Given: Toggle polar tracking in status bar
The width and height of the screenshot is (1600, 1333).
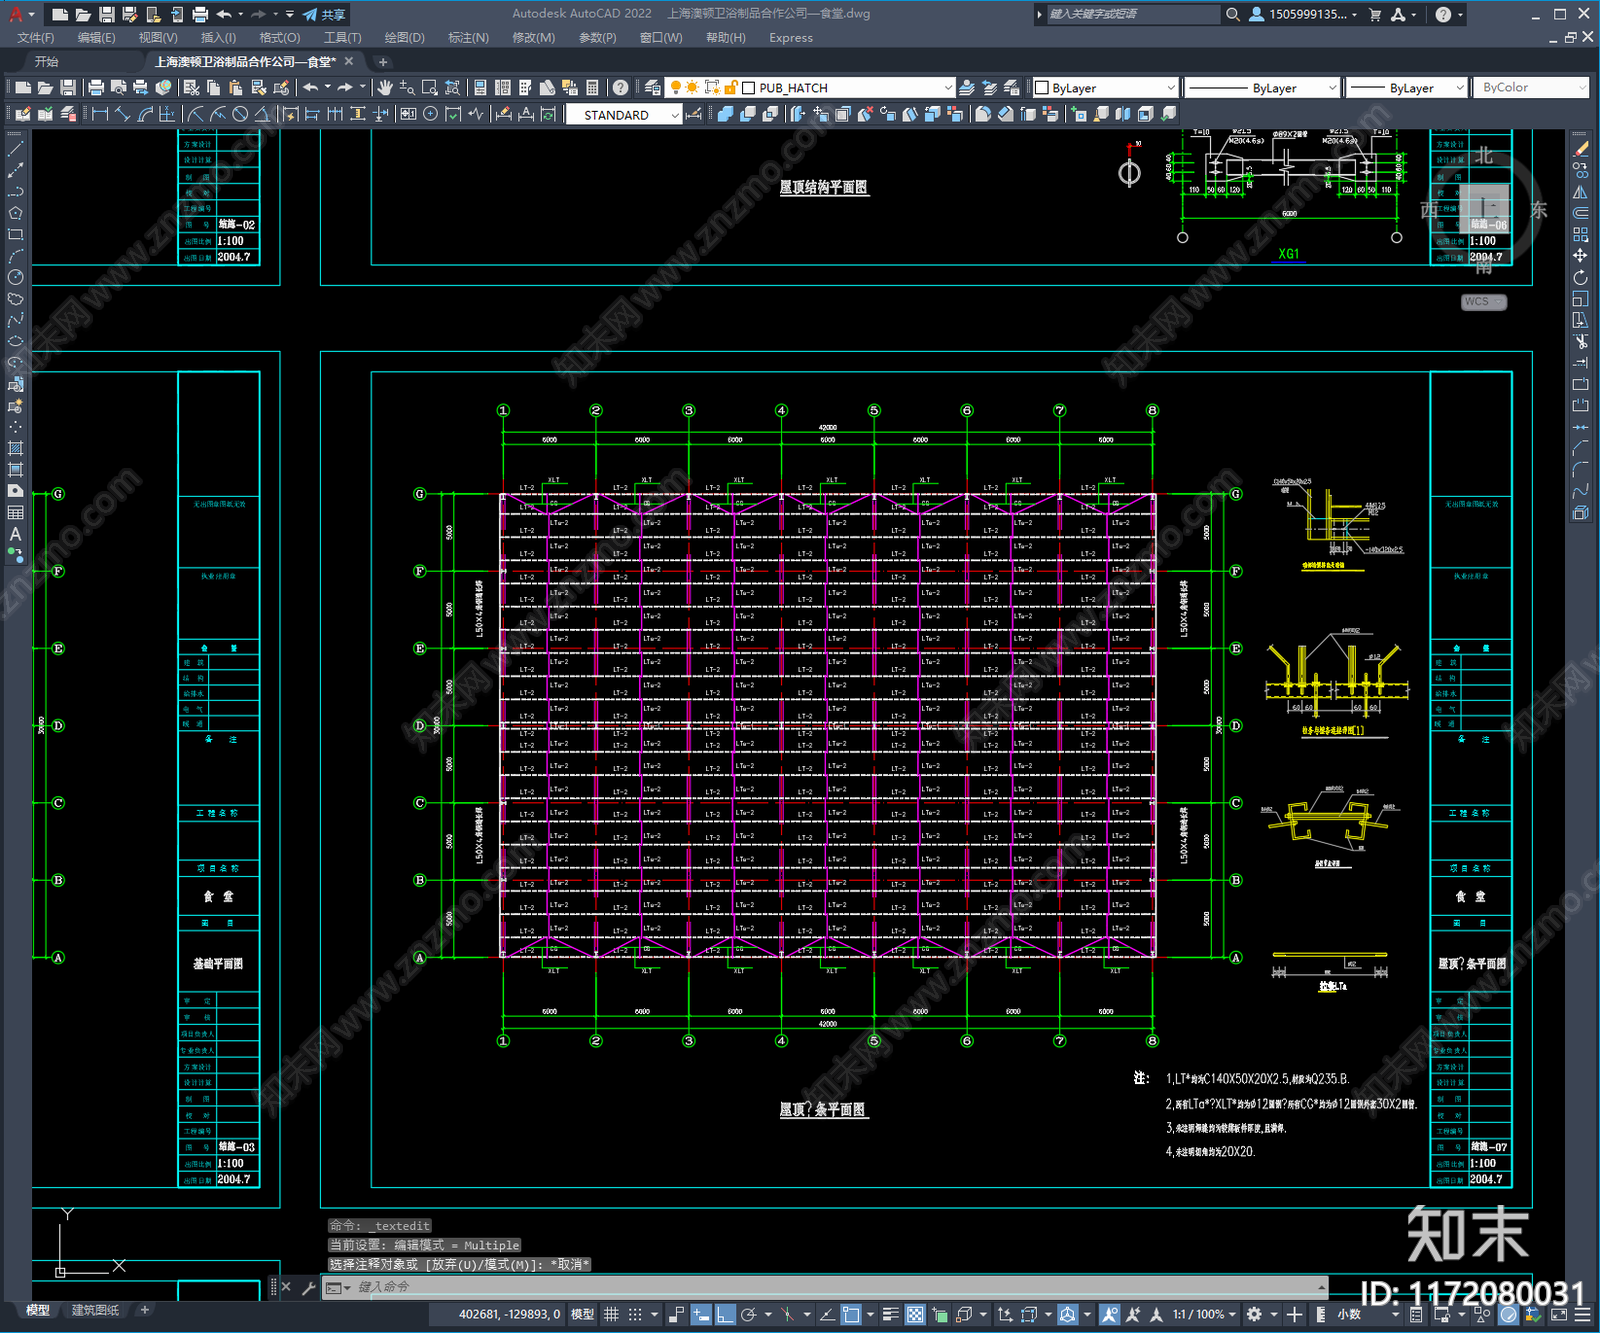Looking at the screenshot, I should (x=748, y=1314).
